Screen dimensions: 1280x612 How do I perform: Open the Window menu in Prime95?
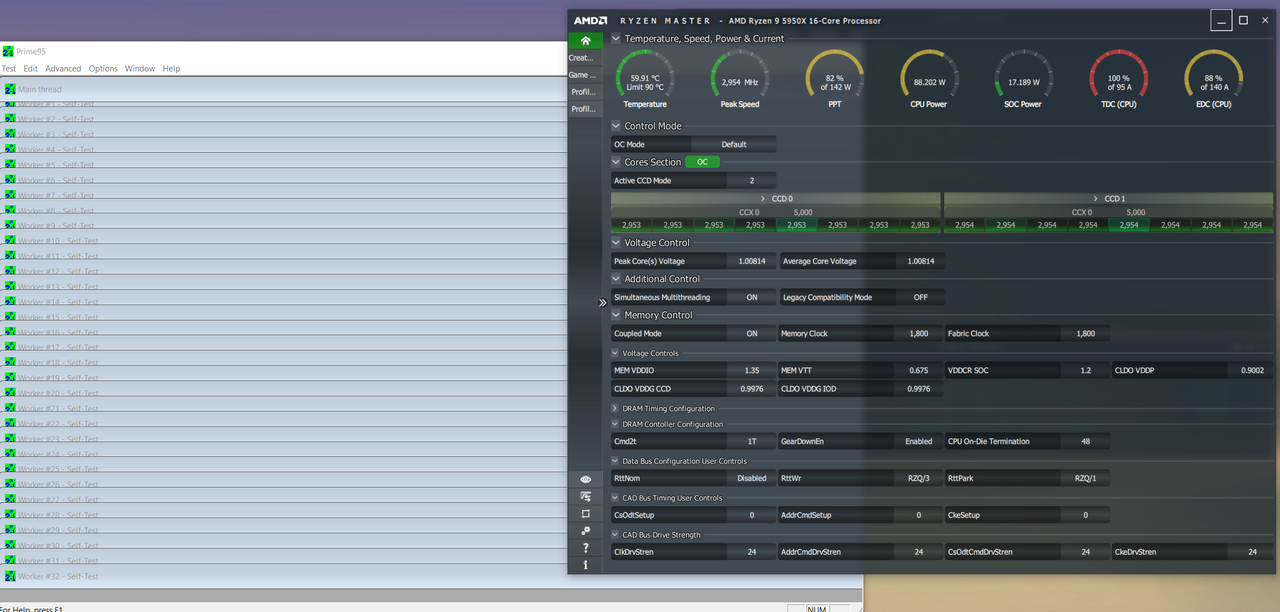tap(140, 69)
